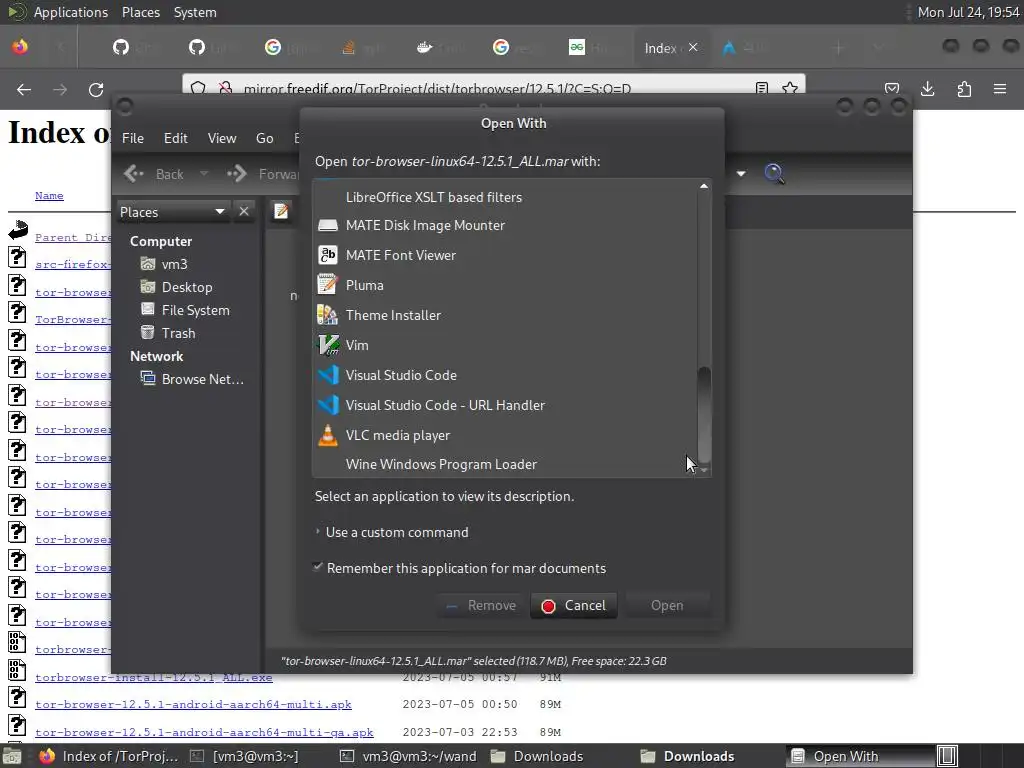1024x768 pixels.
Task: Bookmark this page with star icon
Action: tap(790, 88)
